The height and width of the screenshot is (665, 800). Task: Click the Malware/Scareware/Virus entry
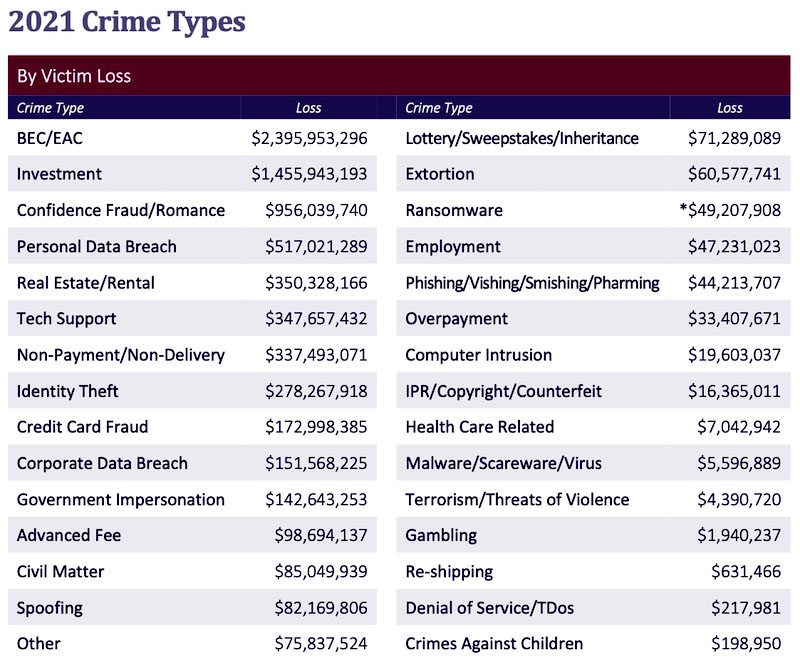[503, 463]
